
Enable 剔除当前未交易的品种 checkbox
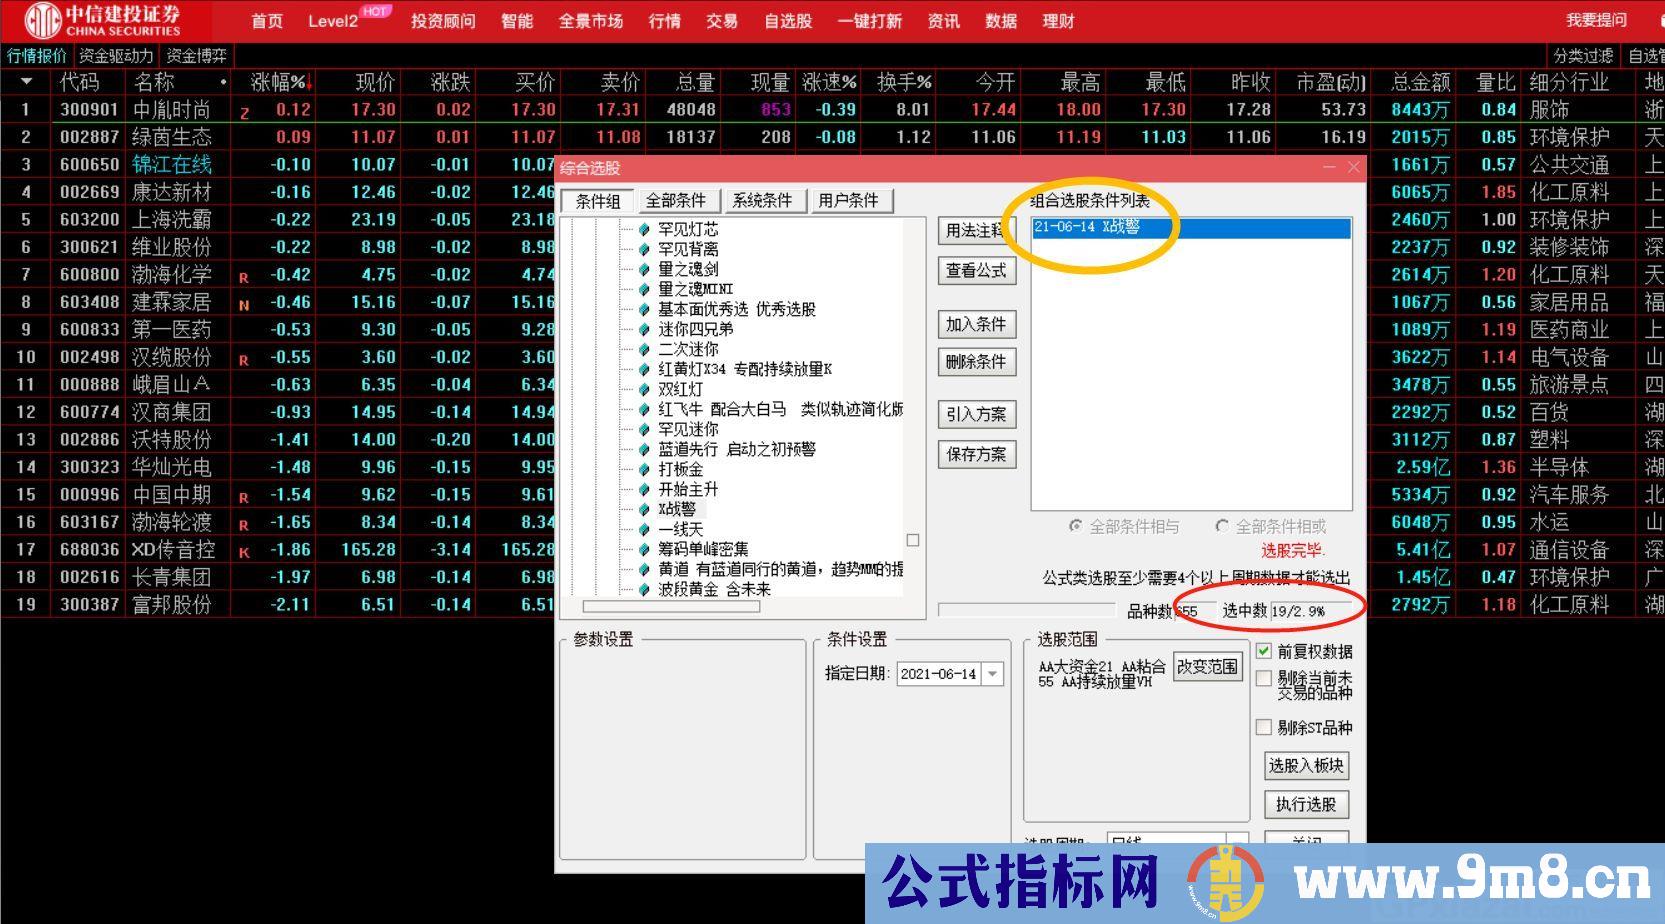coord(1264,679)
